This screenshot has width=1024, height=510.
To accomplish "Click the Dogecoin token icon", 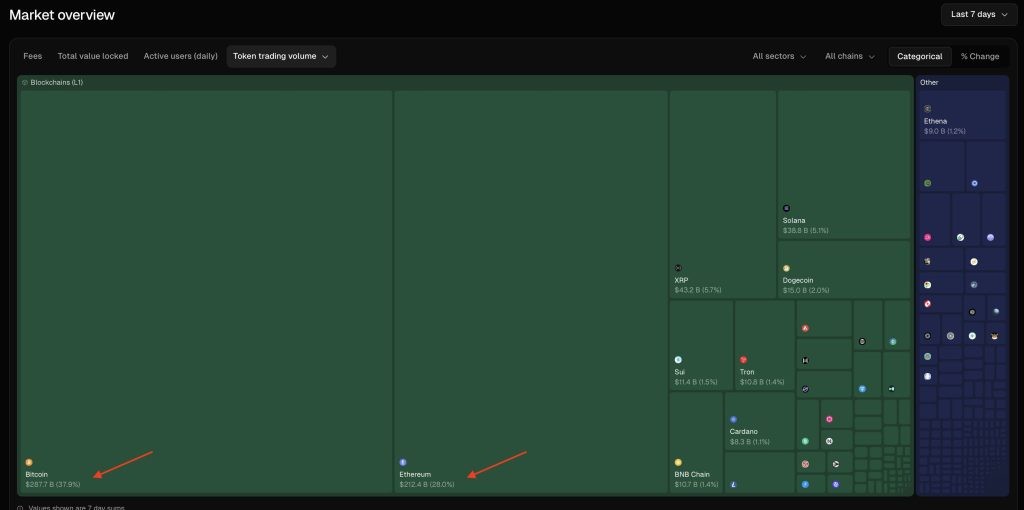I will (786, 268).
